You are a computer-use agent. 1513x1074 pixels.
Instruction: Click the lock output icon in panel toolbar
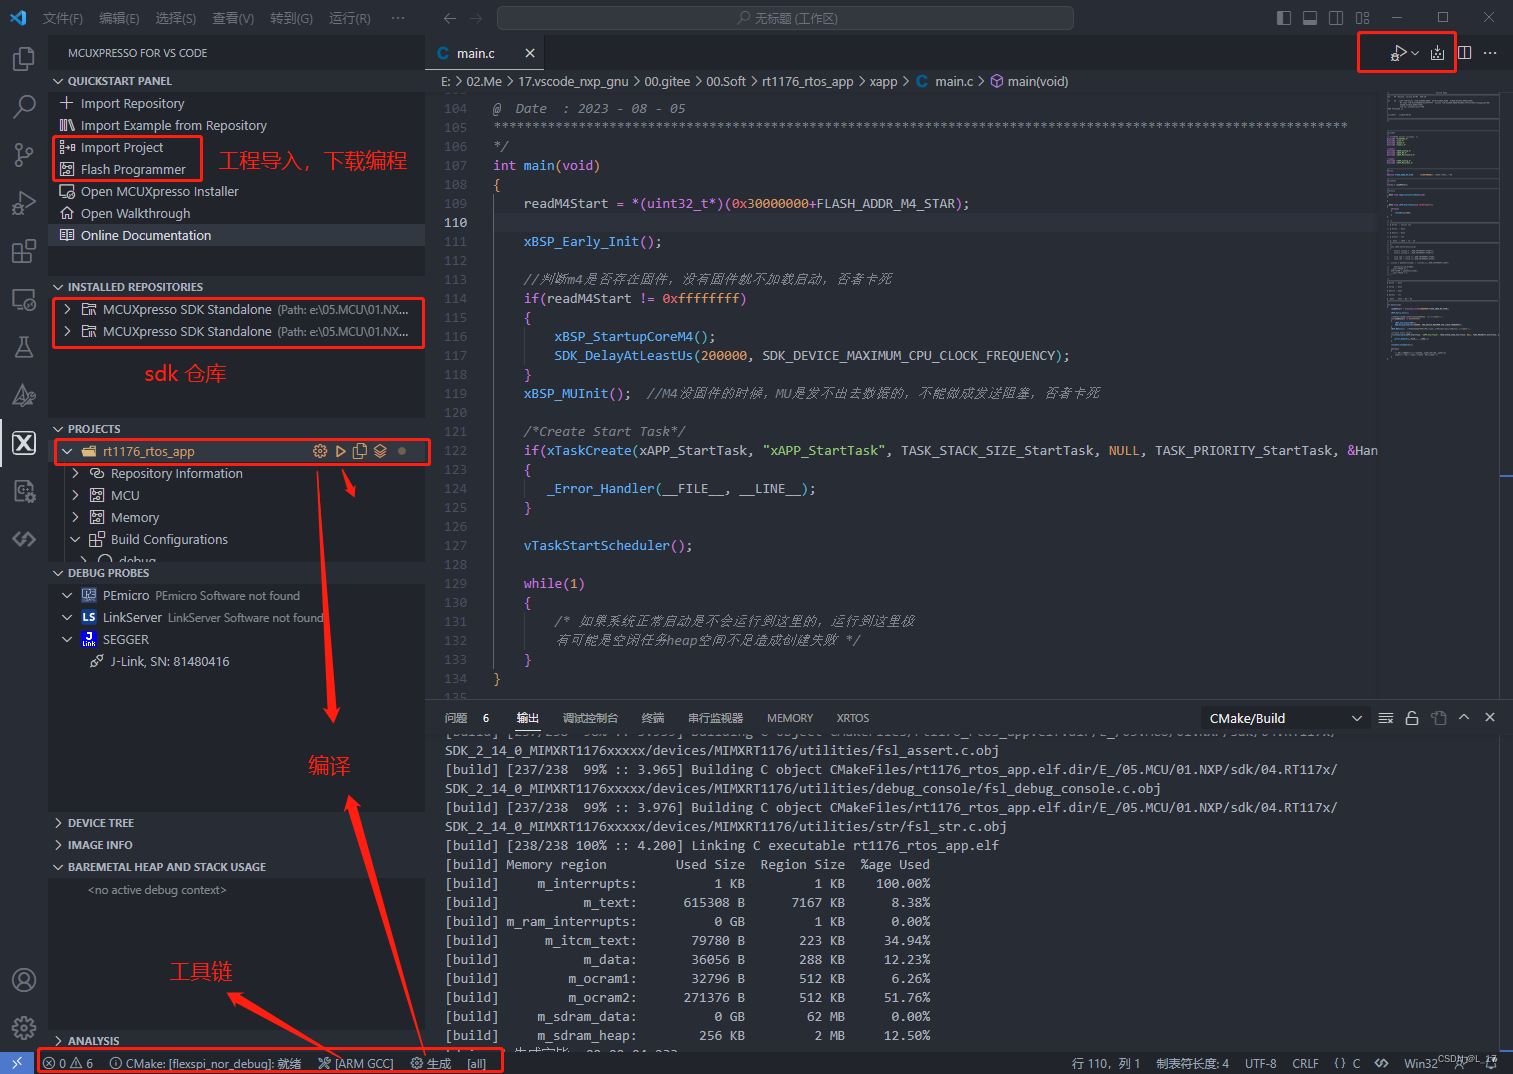click(x=1412, y=717)
